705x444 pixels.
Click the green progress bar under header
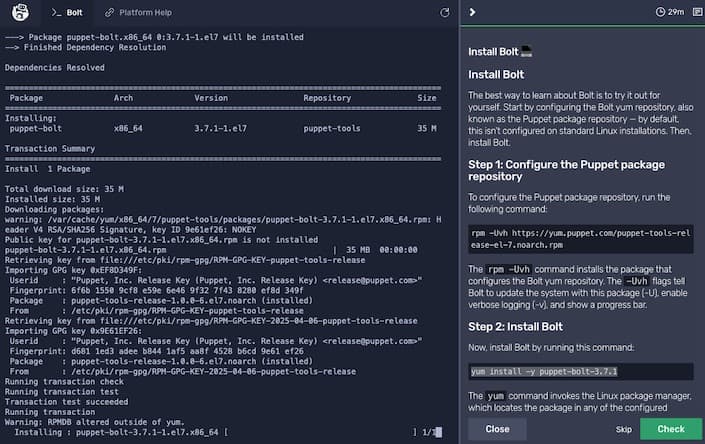click(580, 26)
